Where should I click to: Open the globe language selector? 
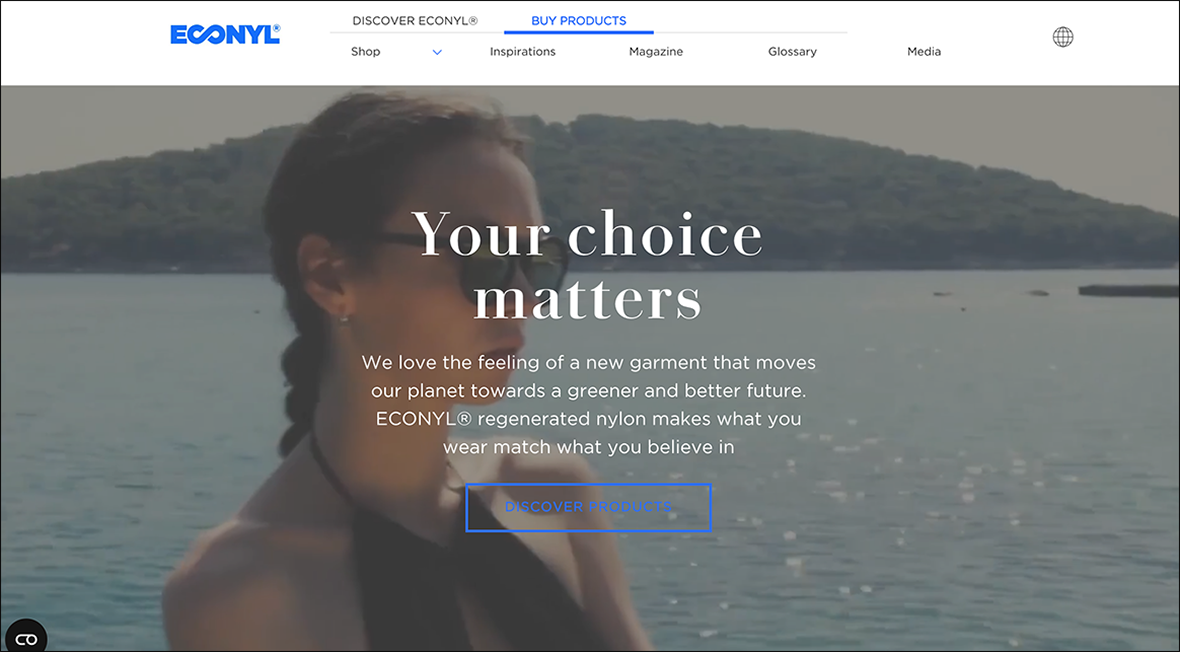click(1063, 37)
